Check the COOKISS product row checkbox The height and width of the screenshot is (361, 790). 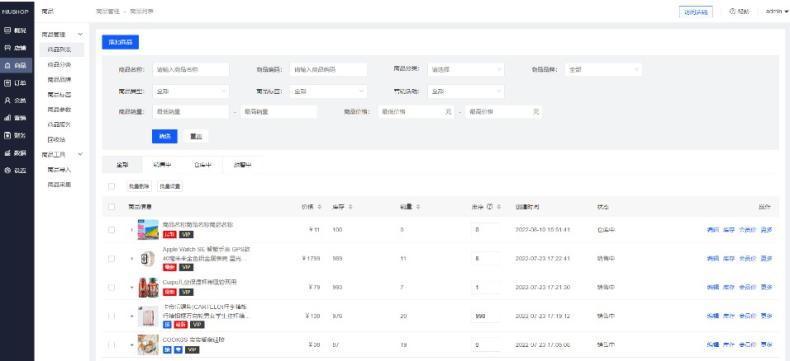pos(111,345)
